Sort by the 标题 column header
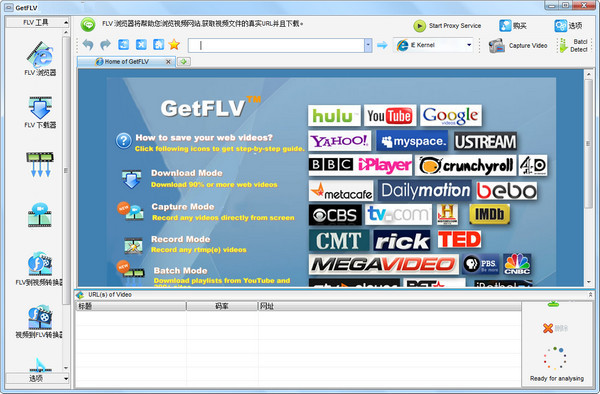Viewport: 600px width, 394px height. point(131,306)
